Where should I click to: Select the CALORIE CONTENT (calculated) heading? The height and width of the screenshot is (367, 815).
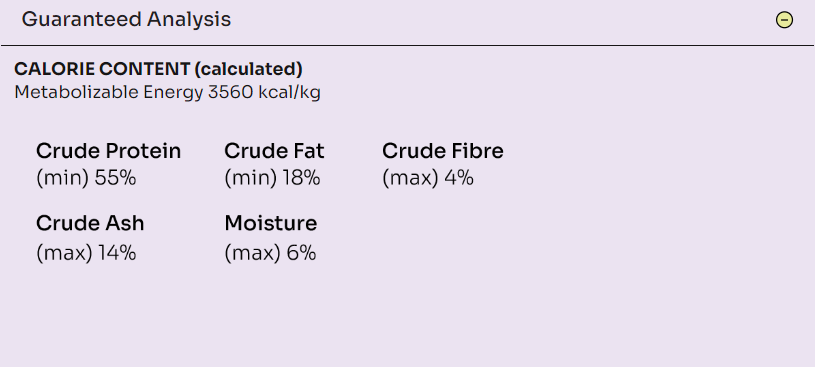click(x=158, y=69)
